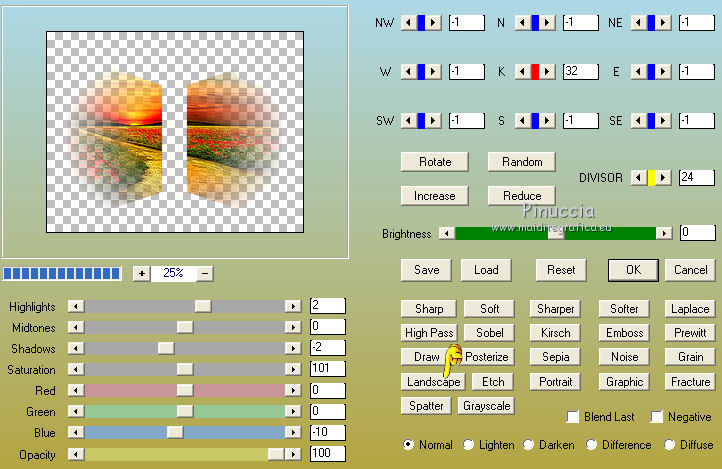
Task: Click the Save button
Action: pyautogui.click(x=426, y=270)
